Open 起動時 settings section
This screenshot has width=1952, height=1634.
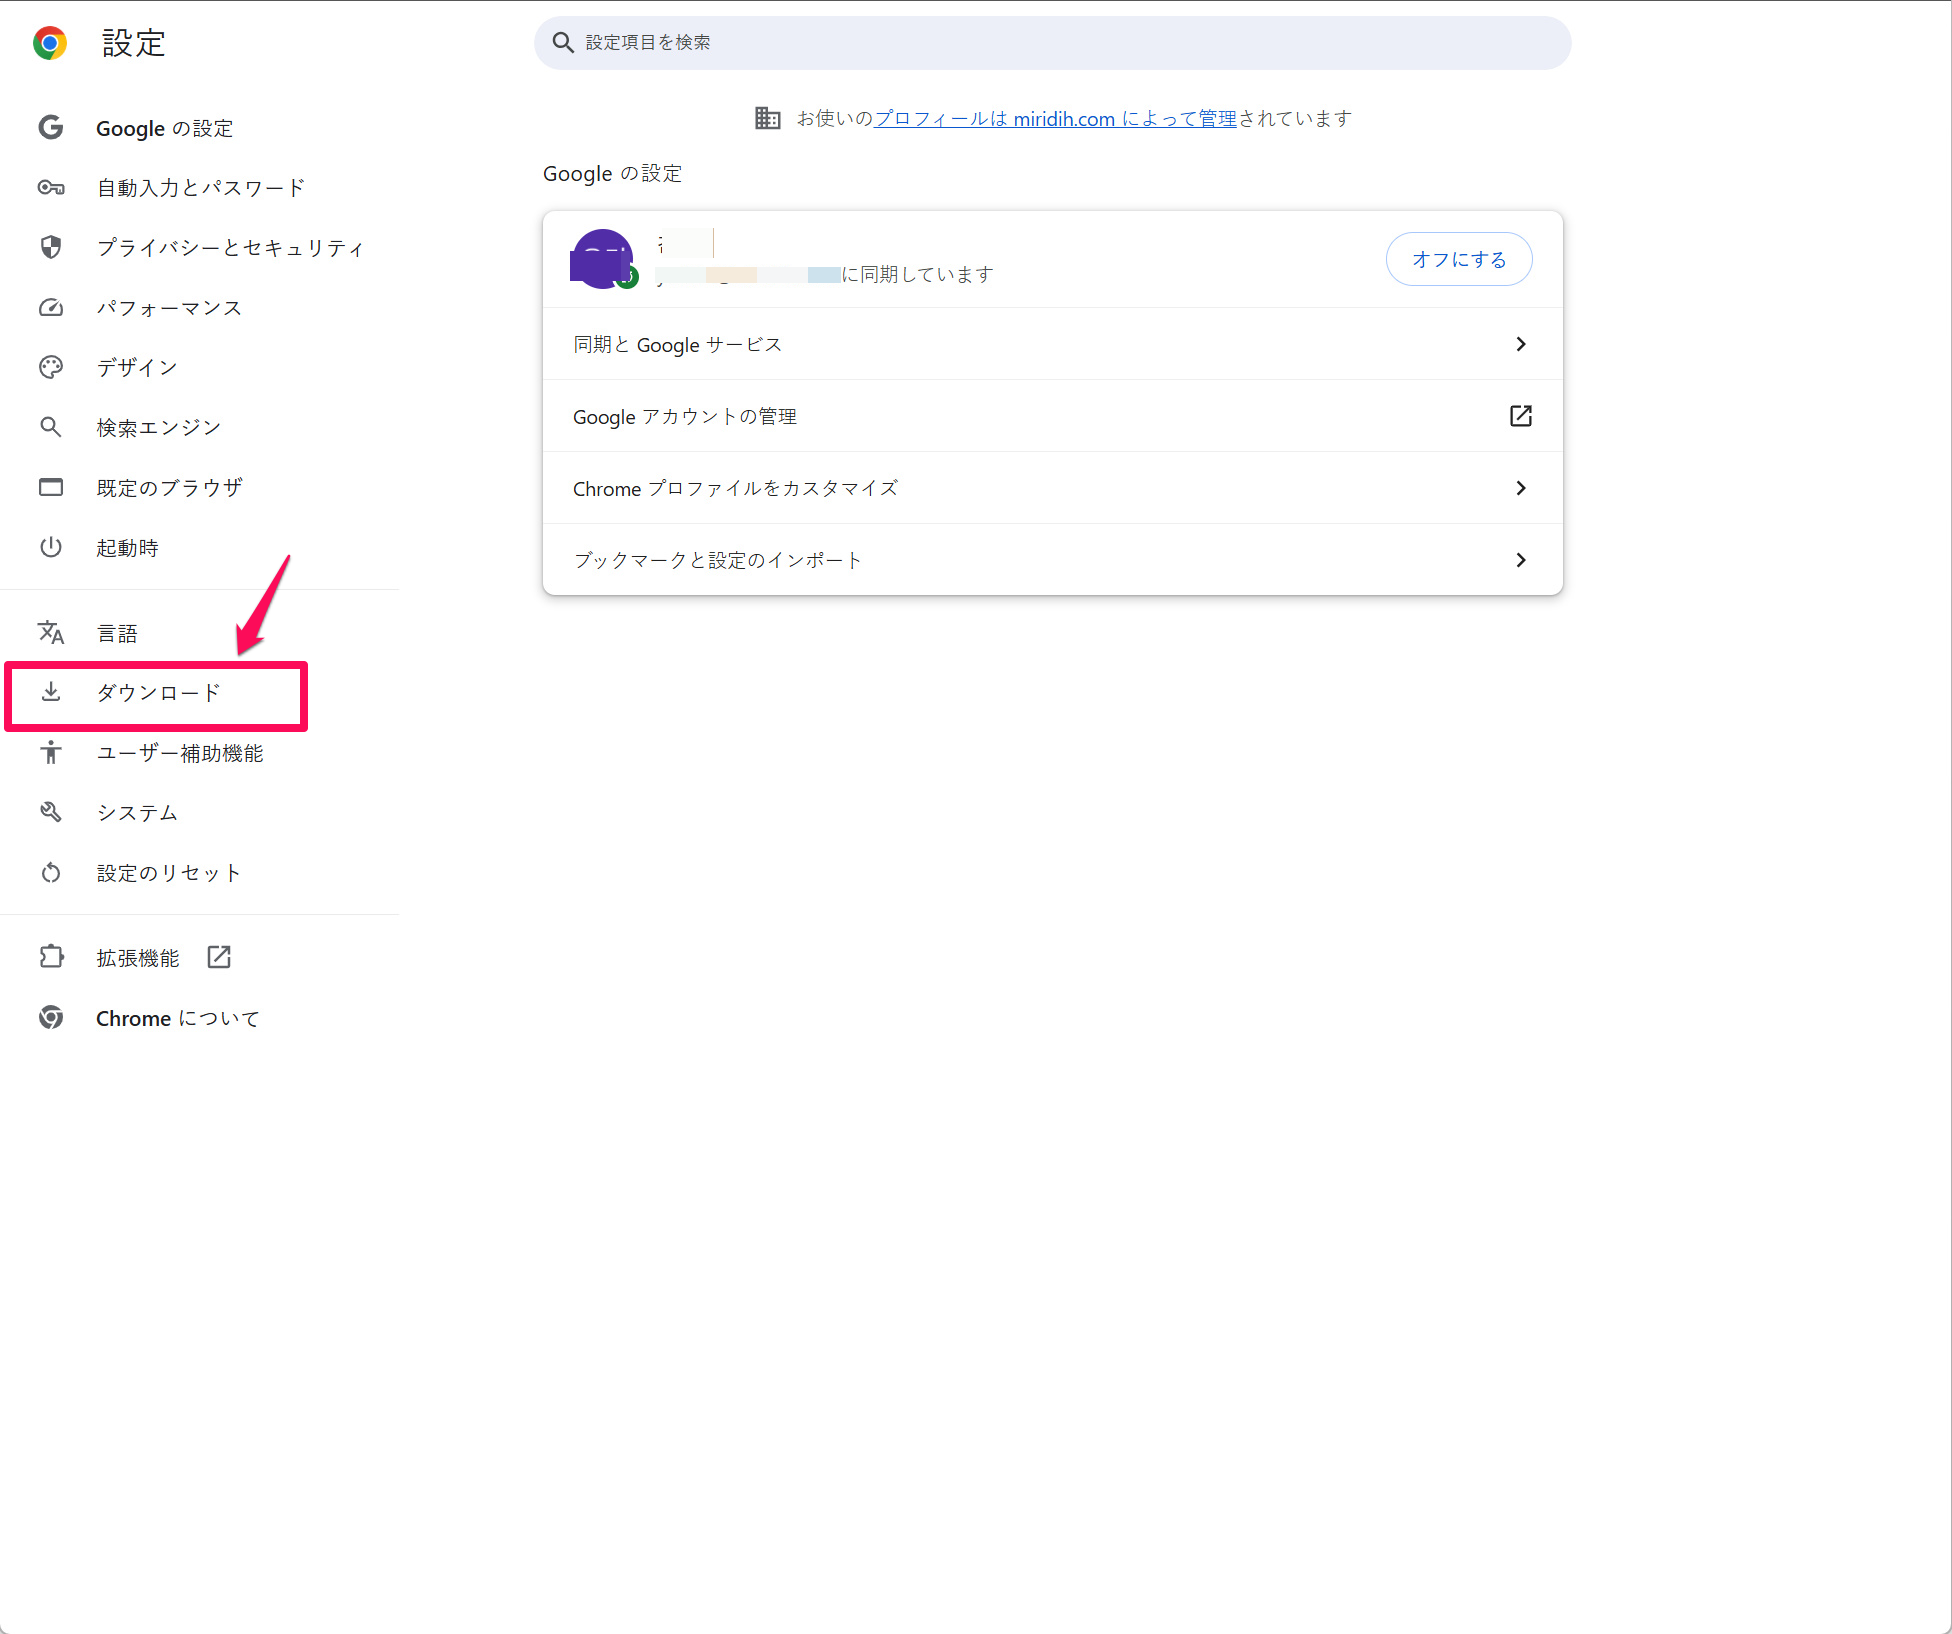[127, 548]
